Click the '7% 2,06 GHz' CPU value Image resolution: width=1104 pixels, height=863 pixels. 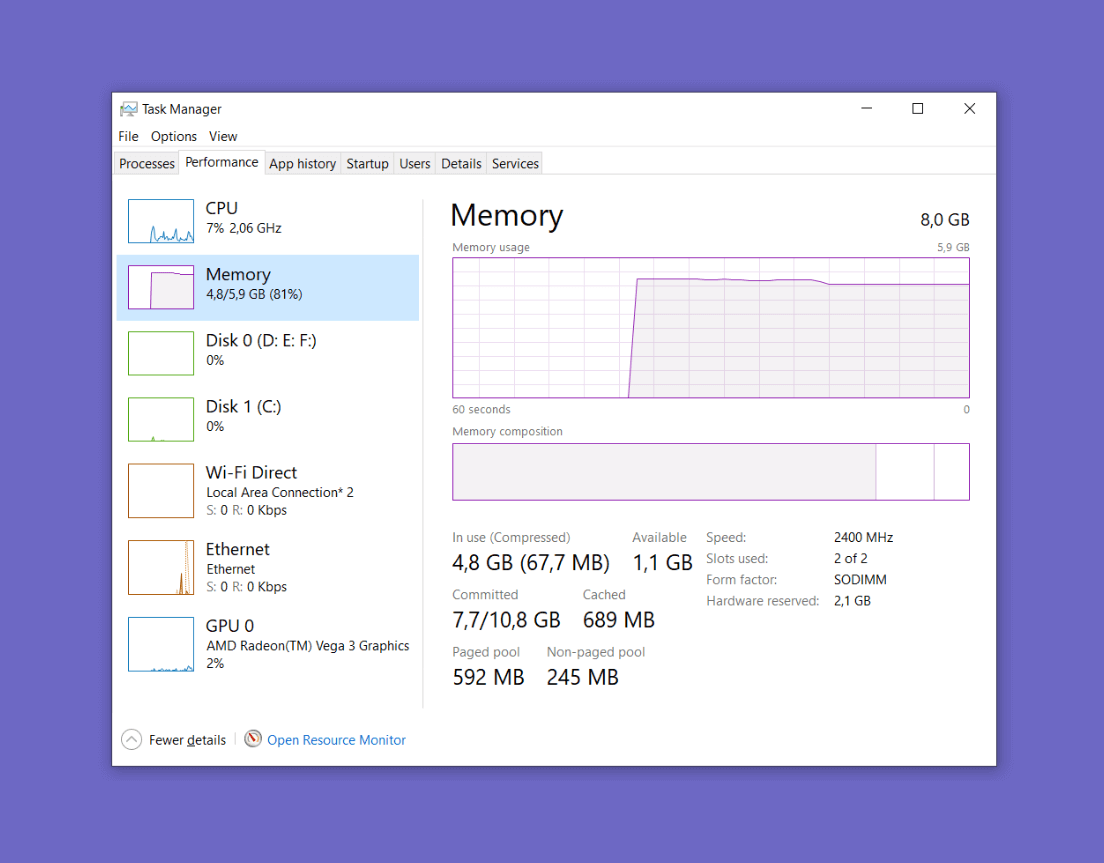point(244,228)
